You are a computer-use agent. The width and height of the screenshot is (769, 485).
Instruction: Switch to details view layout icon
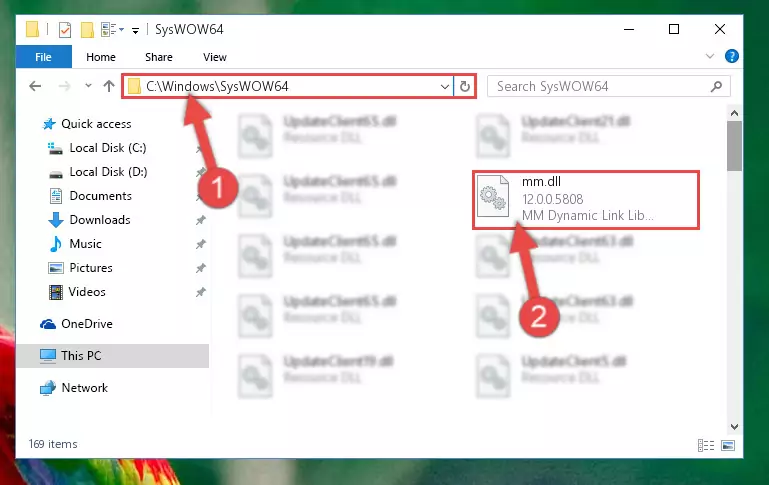[706, 445]
